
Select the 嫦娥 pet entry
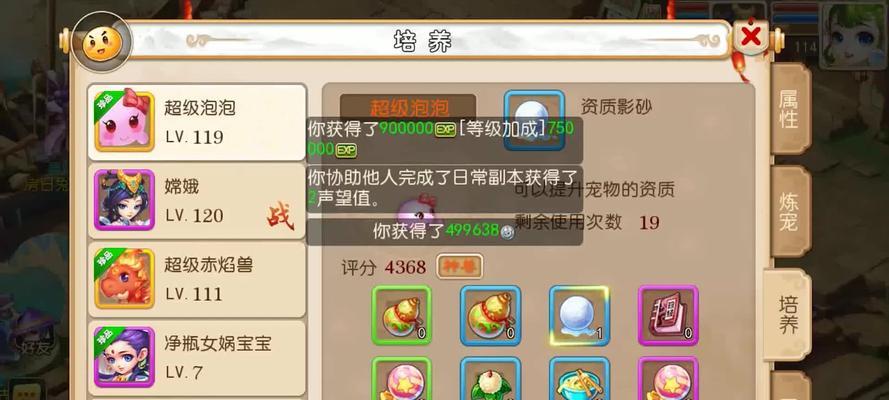click(x=197, y=201)
